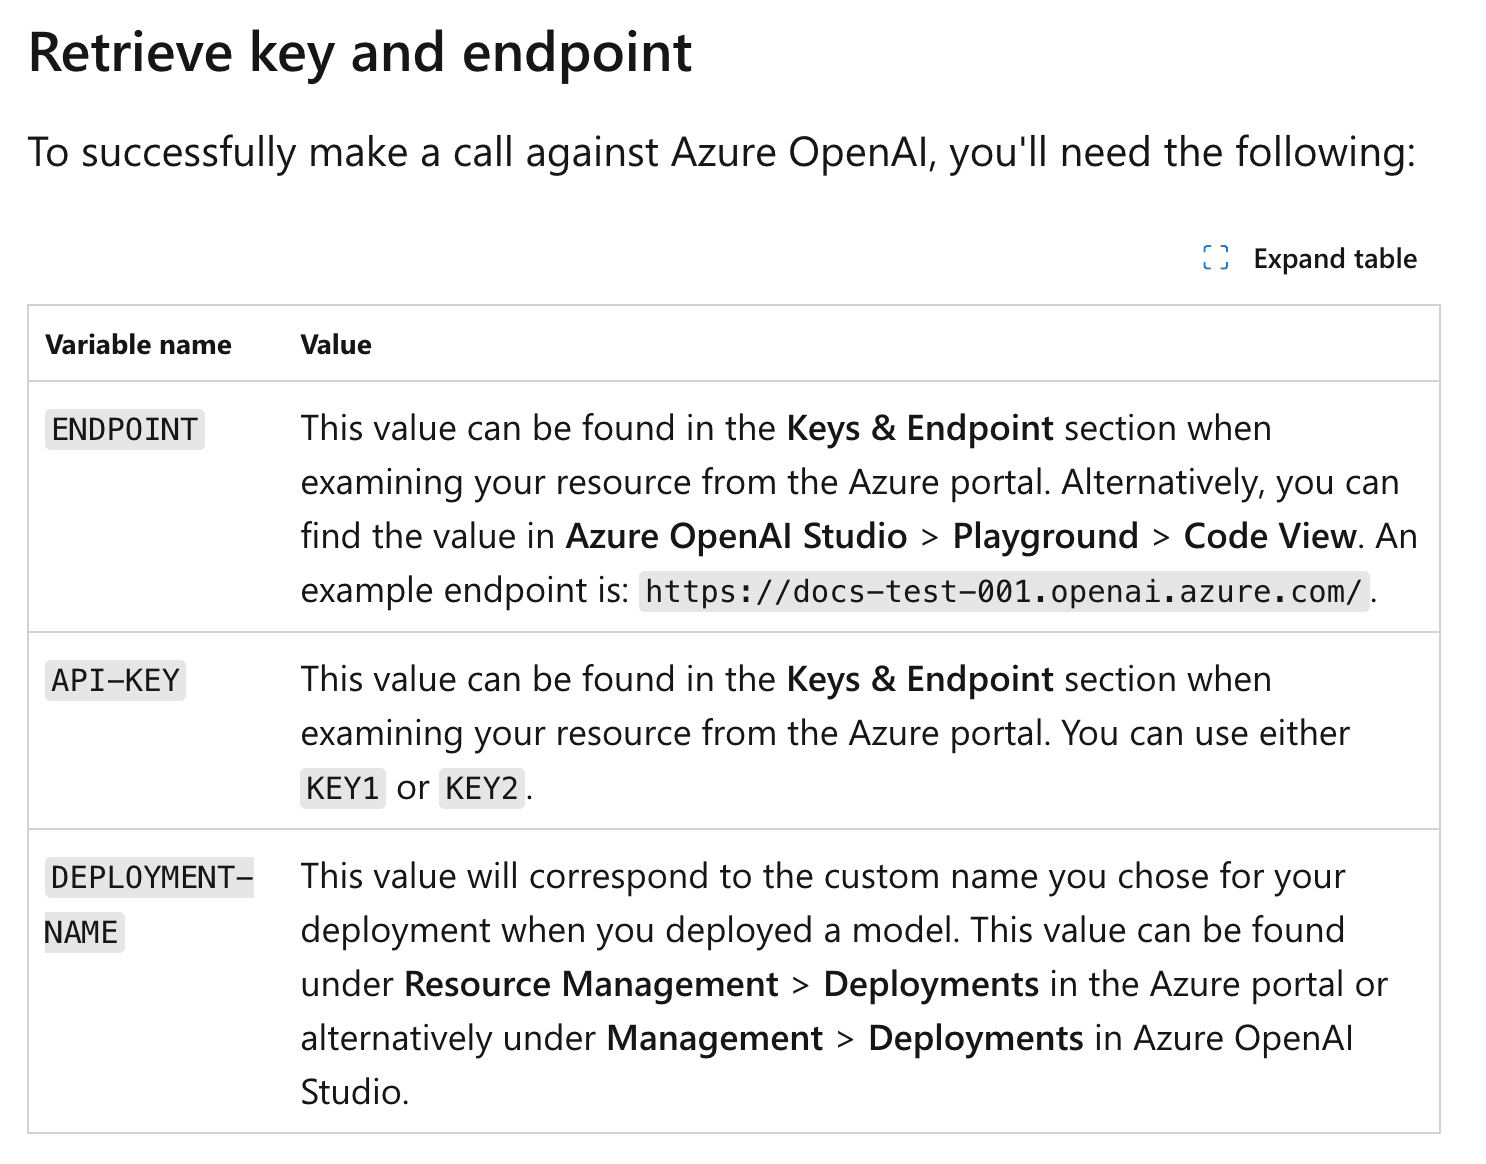Click the example endpoint URL code snippet
The width and height of the screenshot is (1486, 1164).
pos(1003,592)
